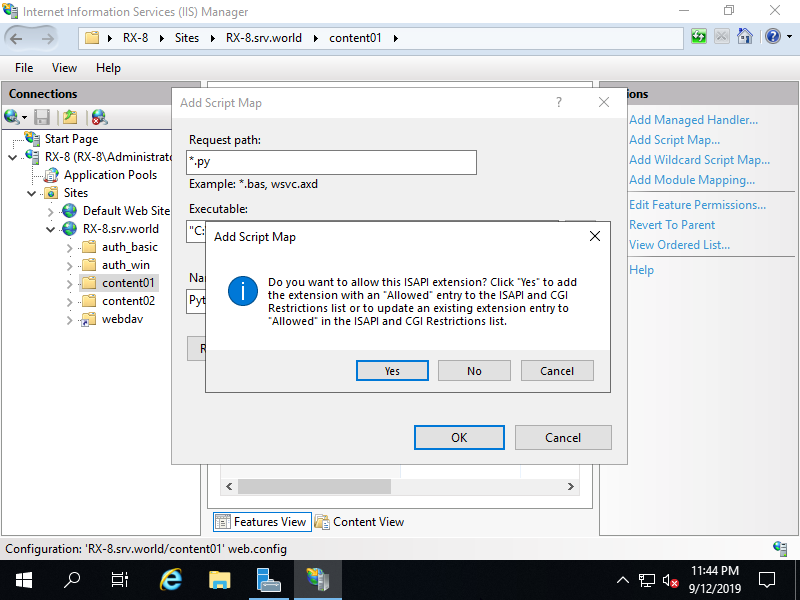Select Application Pools node
The image size is (800, 600).
point(110,175)
